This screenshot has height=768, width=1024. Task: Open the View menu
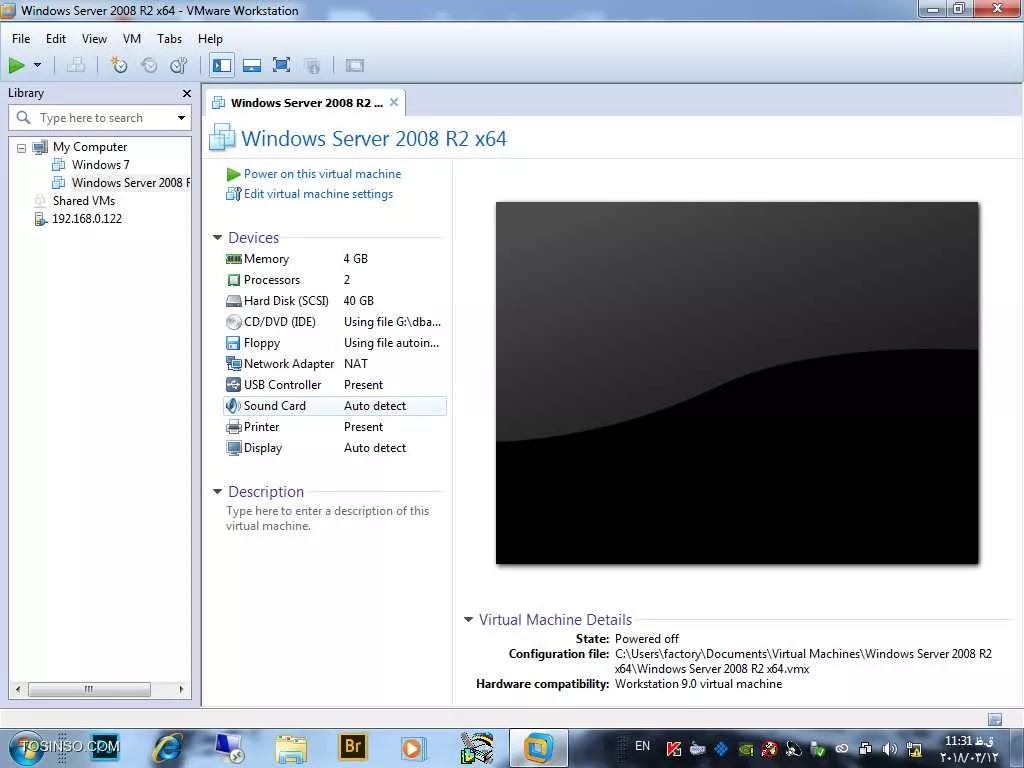[94, 39]
